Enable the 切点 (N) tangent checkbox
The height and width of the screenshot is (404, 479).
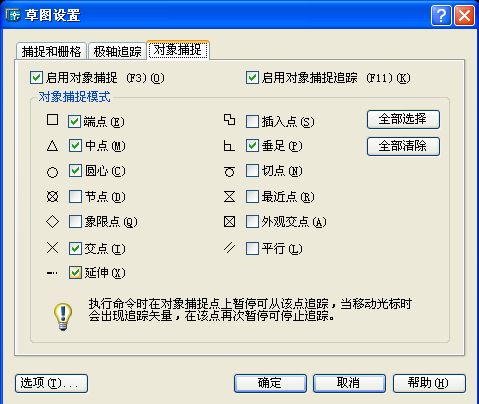tap(252, 171)
